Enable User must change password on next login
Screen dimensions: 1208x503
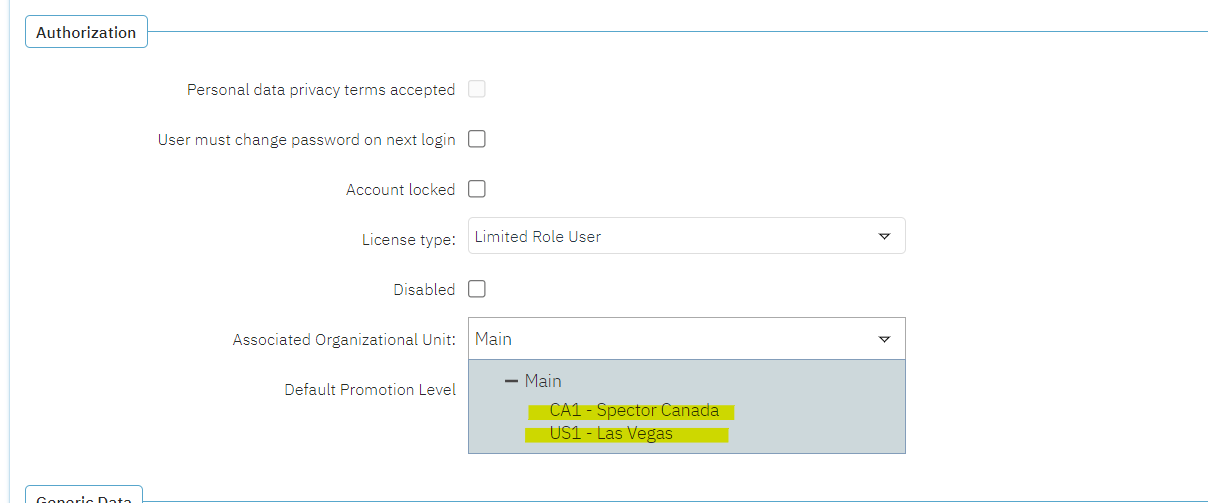(477, 139)
